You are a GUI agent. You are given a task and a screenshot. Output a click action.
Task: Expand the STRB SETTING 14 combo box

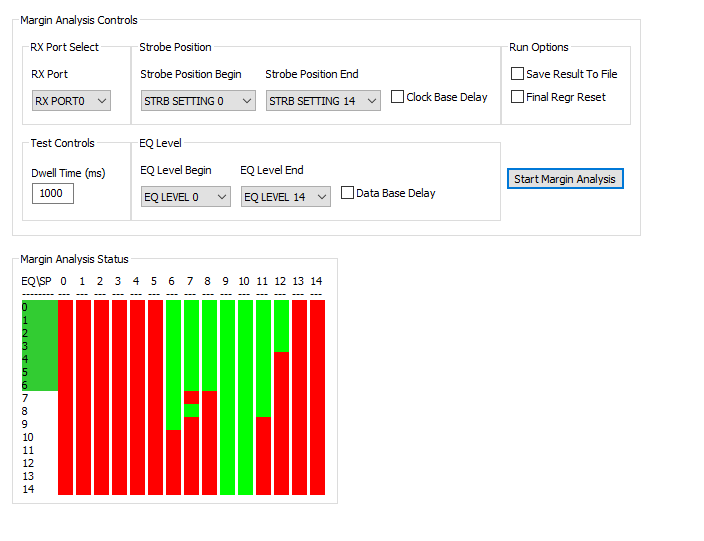coord(323,101)
